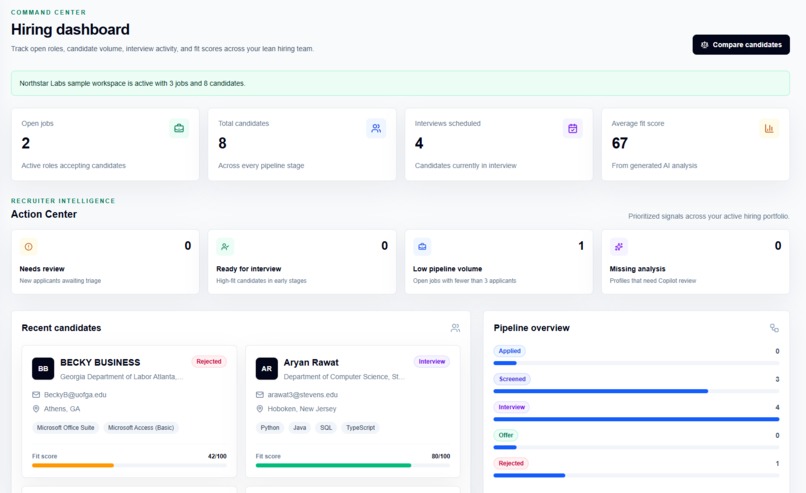Click Becky Business orange fit score bar
This screenshot has width=806, height=493.
coord(72,465)
